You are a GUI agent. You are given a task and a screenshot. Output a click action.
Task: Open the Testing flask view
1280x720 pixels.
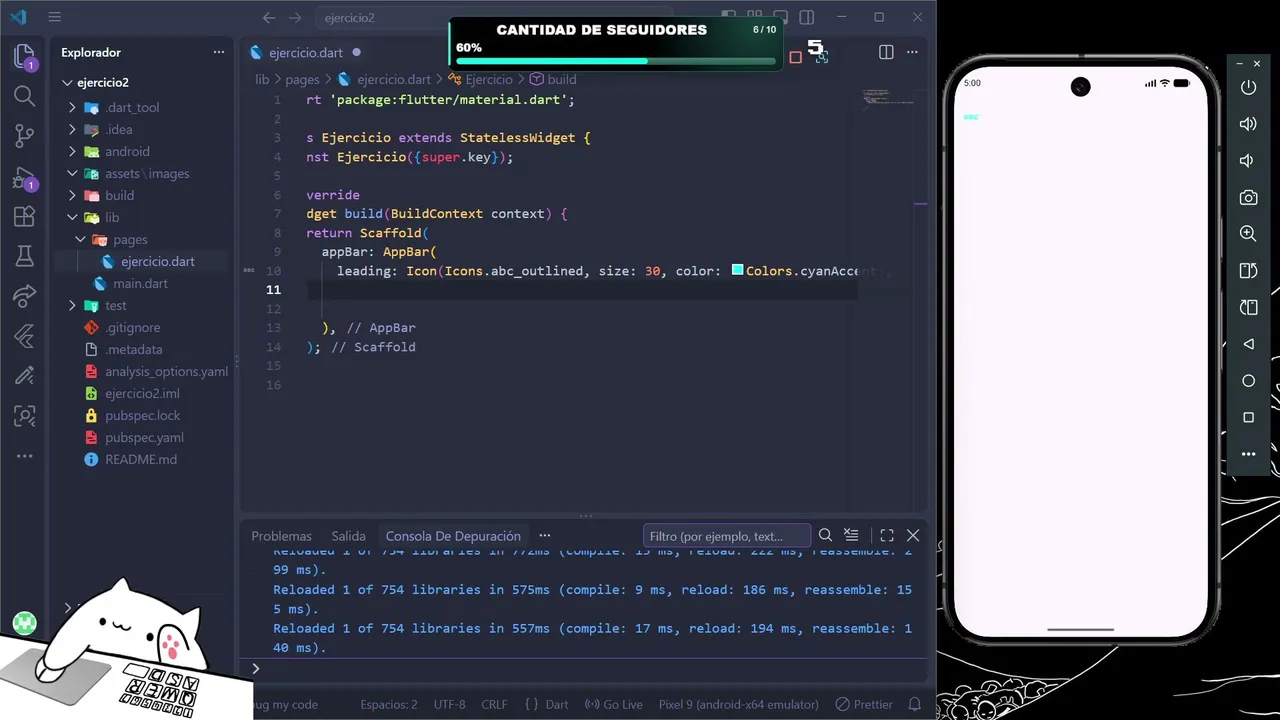pos(24,256)
